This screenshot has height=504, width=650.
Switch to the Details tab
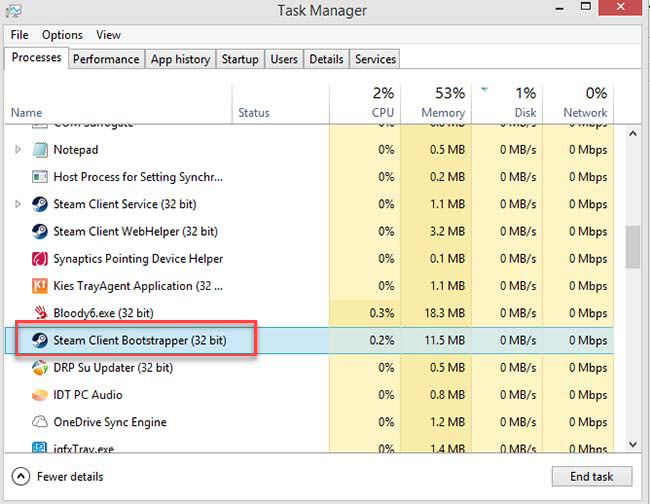(x=326, y=59)
